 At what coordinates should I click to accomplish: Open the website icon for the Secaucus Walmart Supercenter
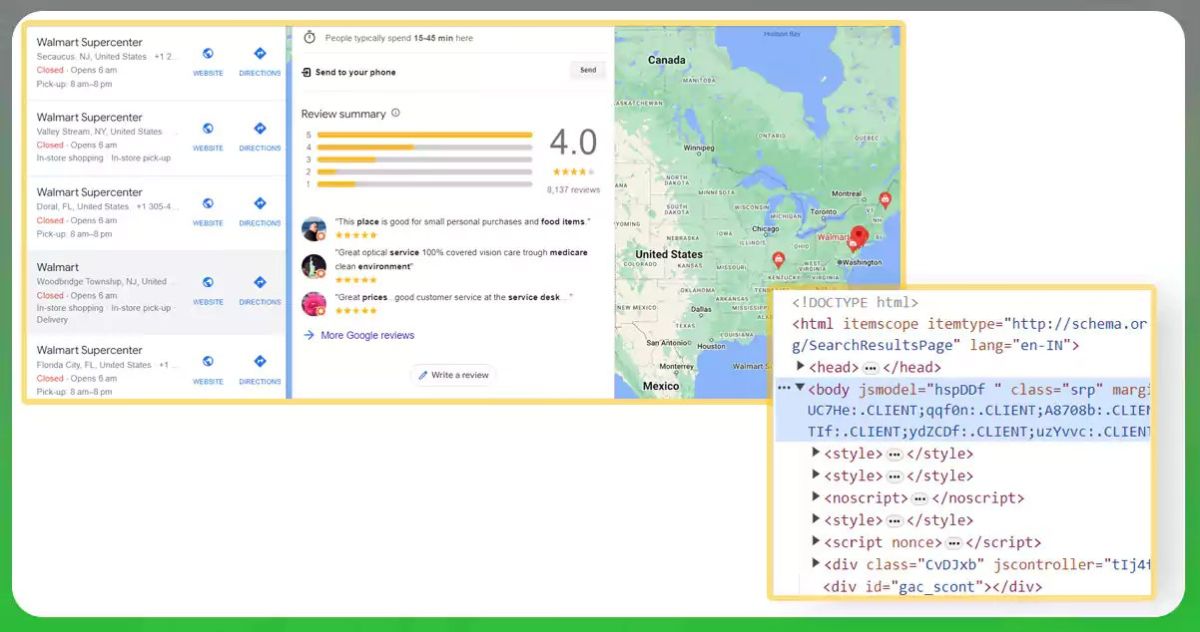pos(208,54)
